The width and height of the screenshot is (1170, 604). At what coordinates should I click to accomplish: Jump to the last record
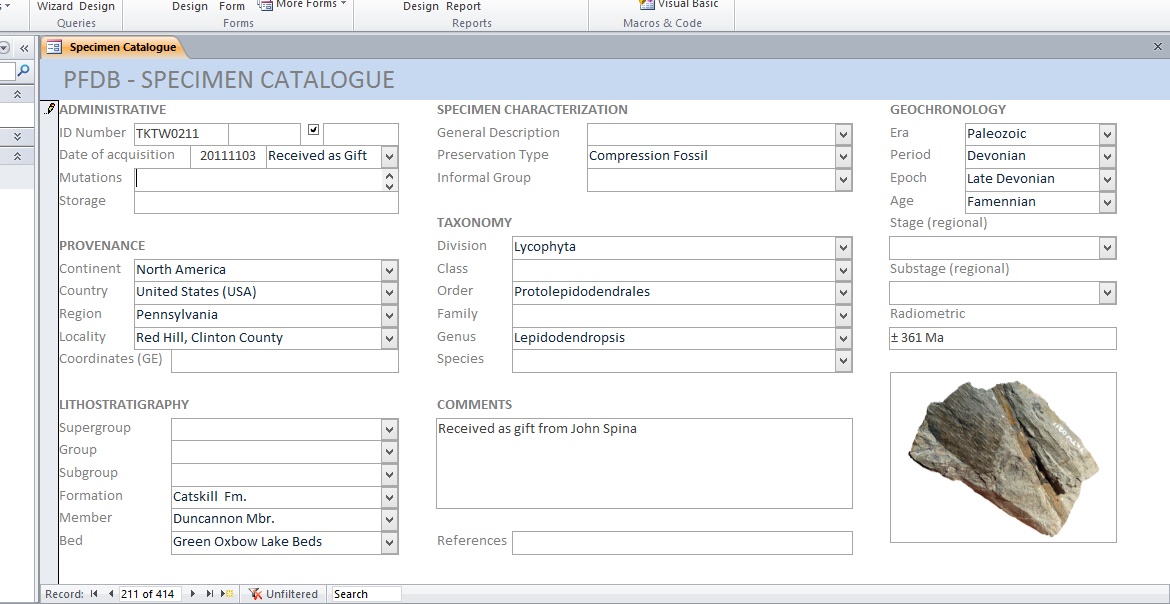pos(210,594)
